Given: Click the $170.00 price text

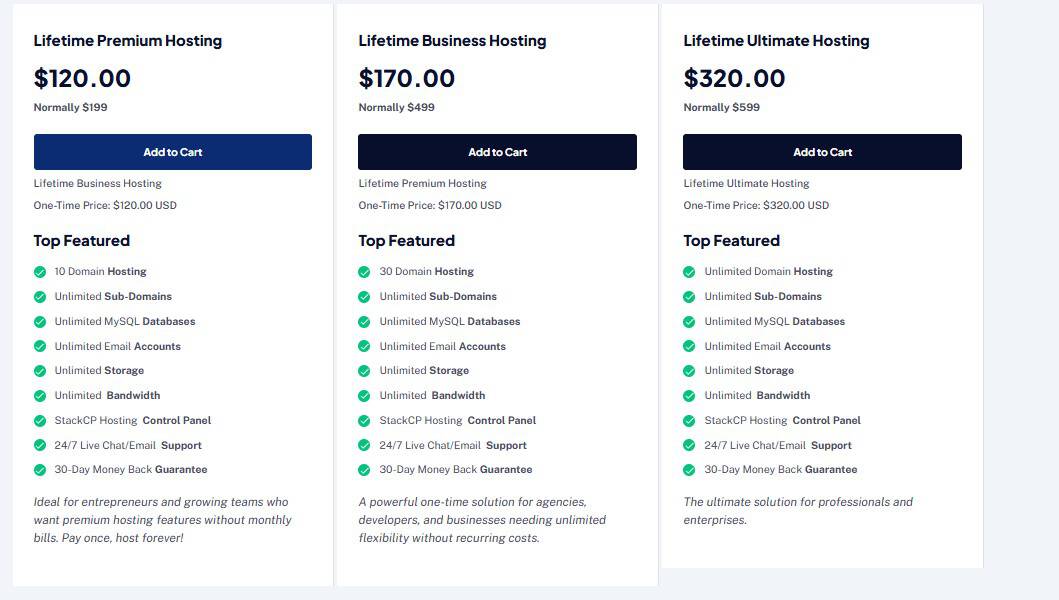Looking at the screenshot, I should point(406,78).
